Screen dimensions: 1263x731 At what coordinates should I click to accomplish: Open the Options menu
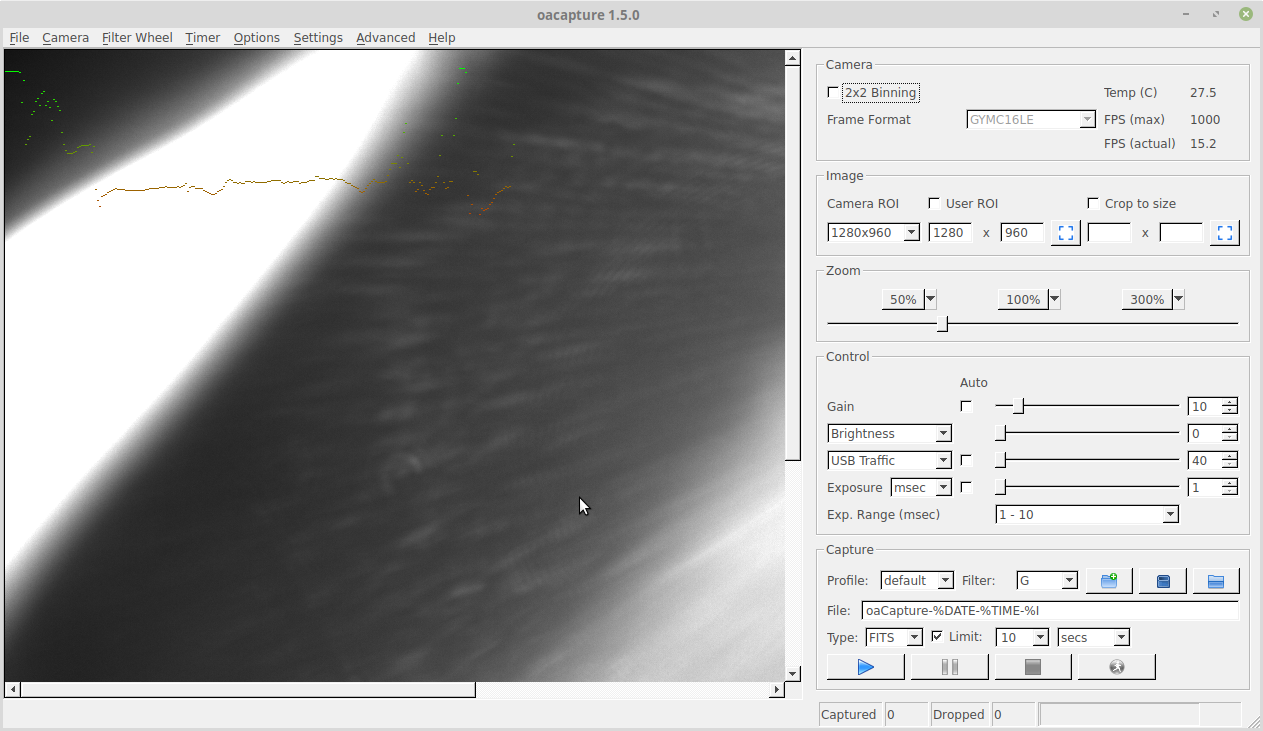tap(257, 37)
